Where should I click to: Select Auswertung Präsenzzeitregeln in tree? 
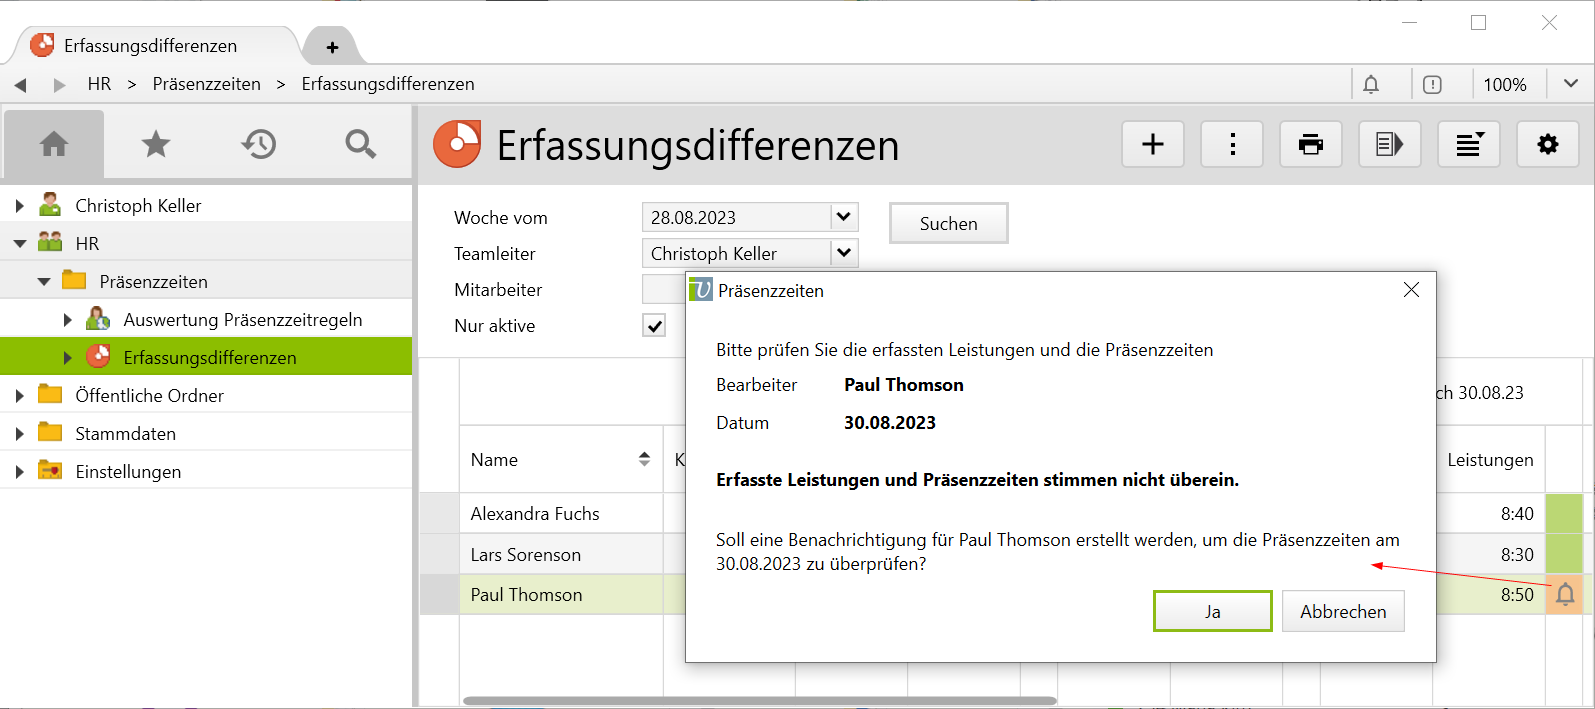pyautogui.click(x=242, y=320)
